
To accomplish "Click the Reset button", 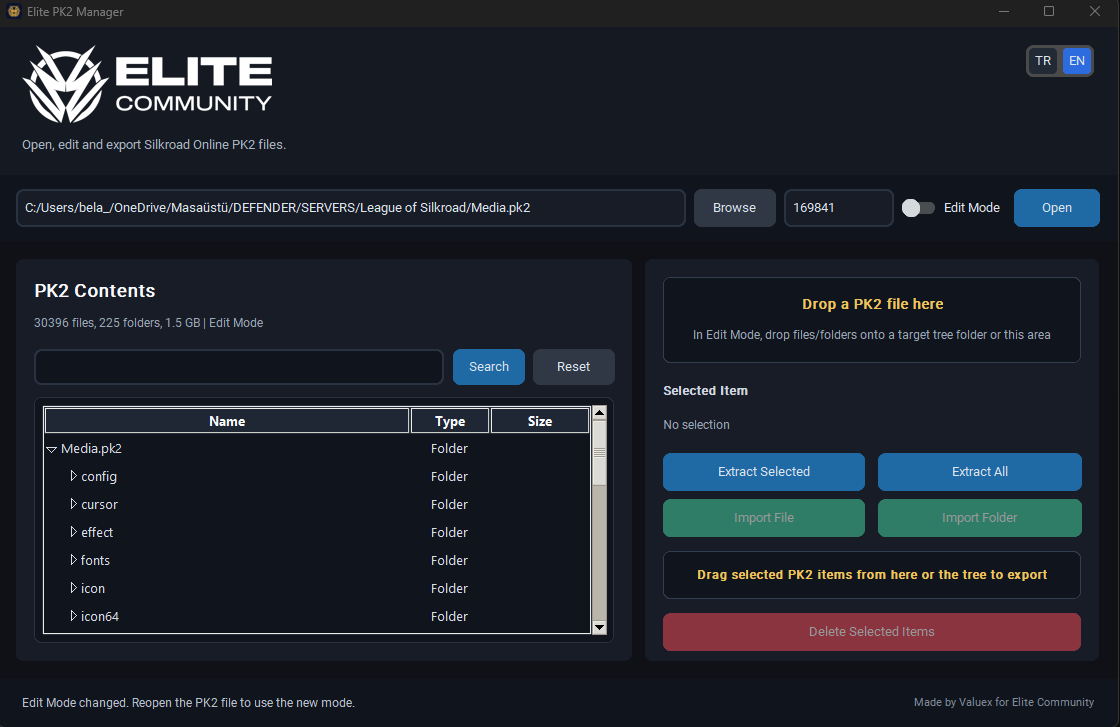I will (574, 366).
